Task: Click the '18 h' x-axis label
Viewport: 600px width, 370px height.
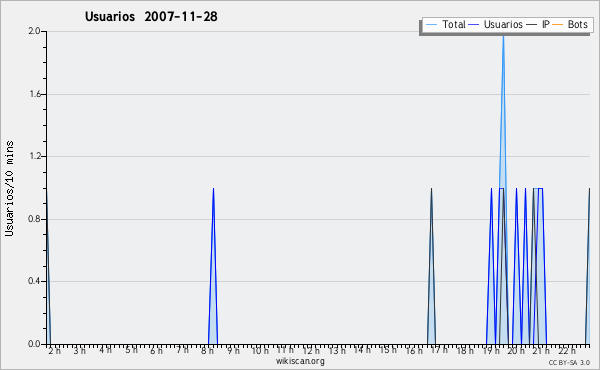Action: coord(465,351)
